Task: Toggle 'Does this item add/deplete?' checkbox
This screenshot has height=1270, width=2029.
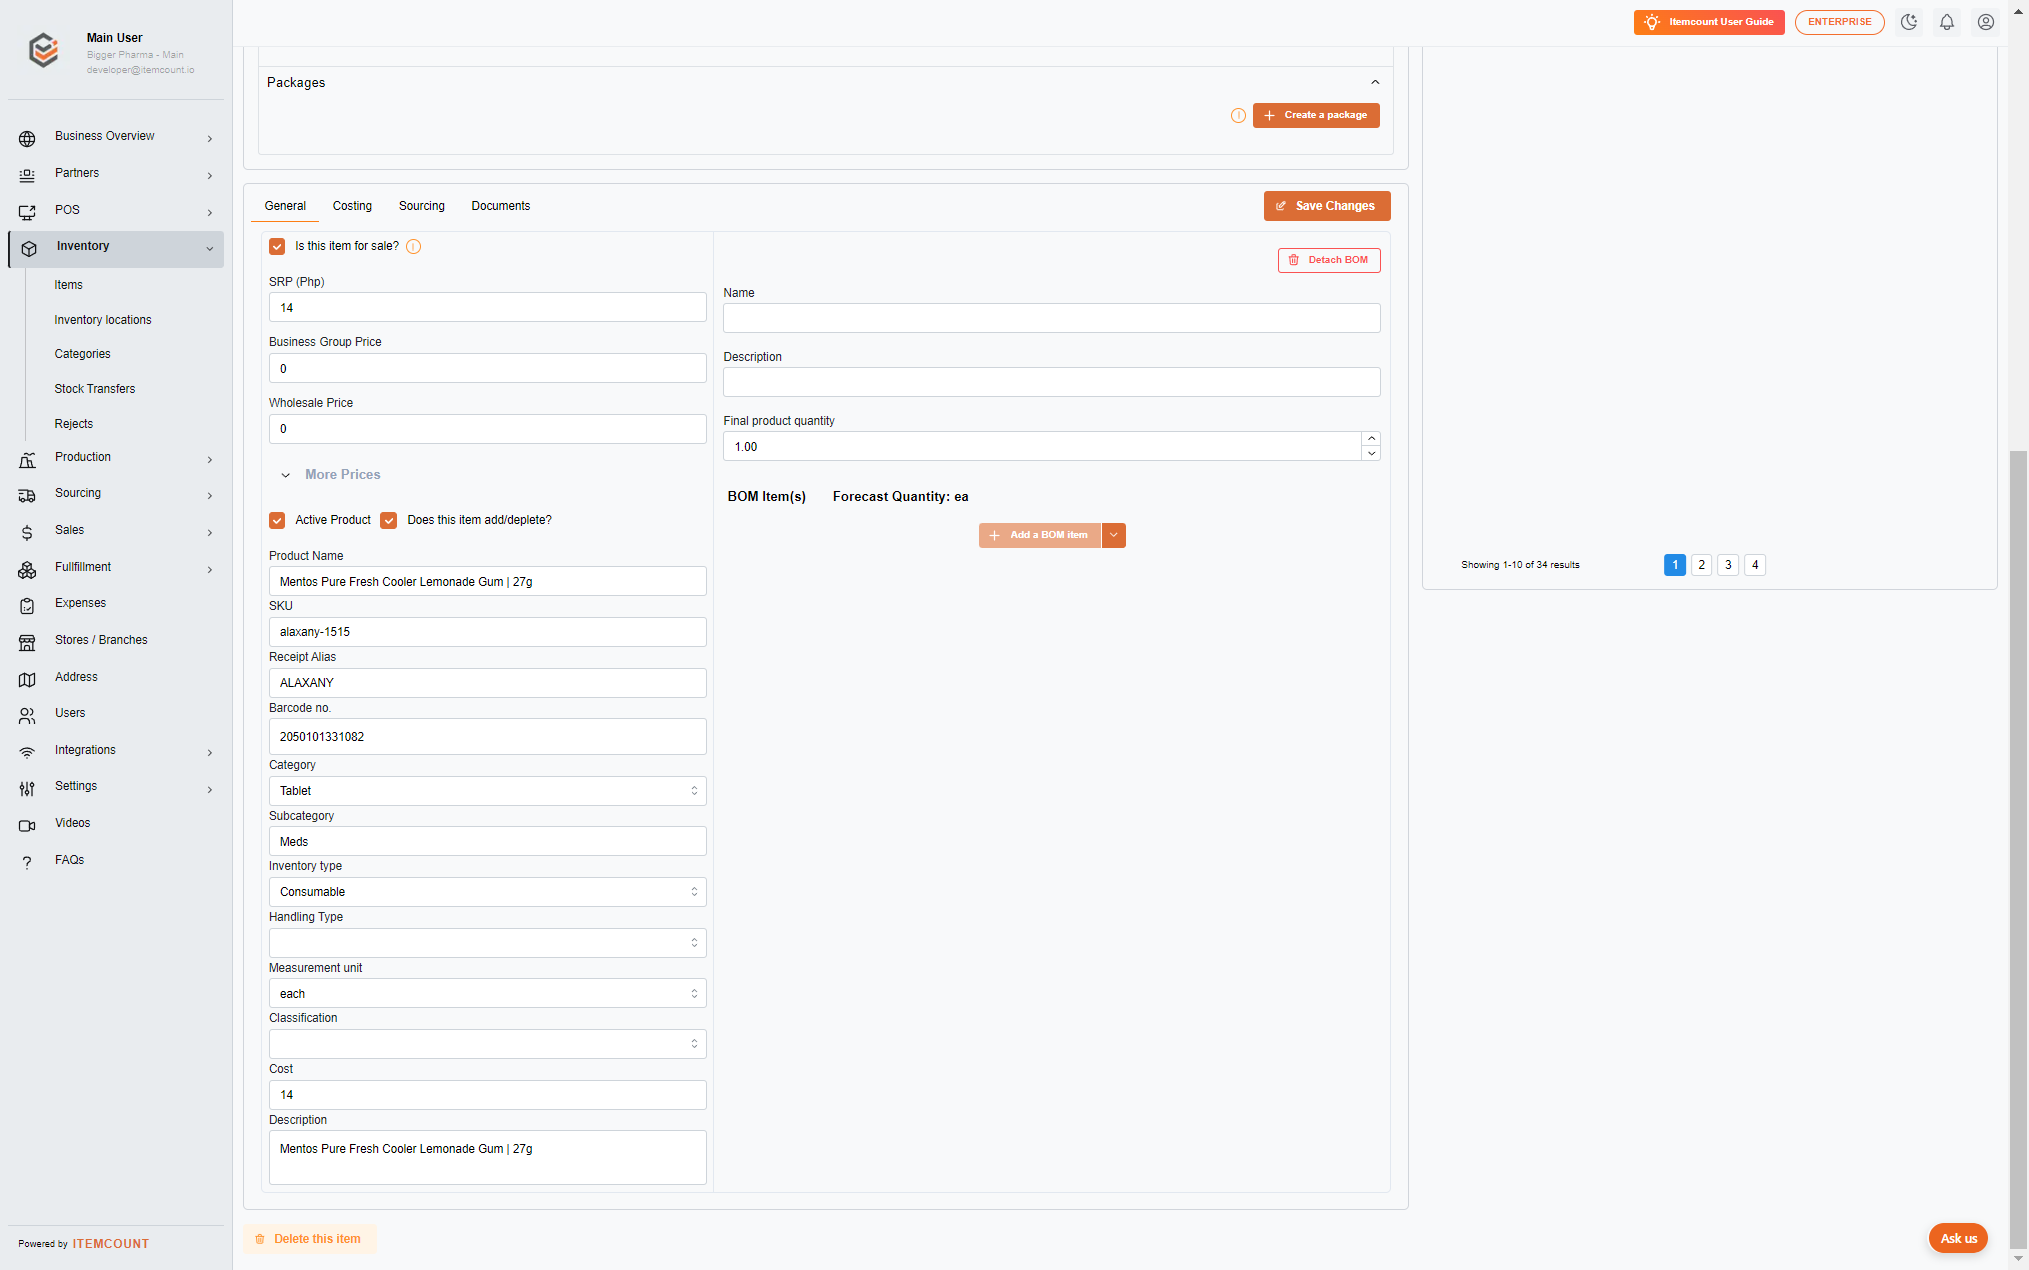Action: coord(389,520)
